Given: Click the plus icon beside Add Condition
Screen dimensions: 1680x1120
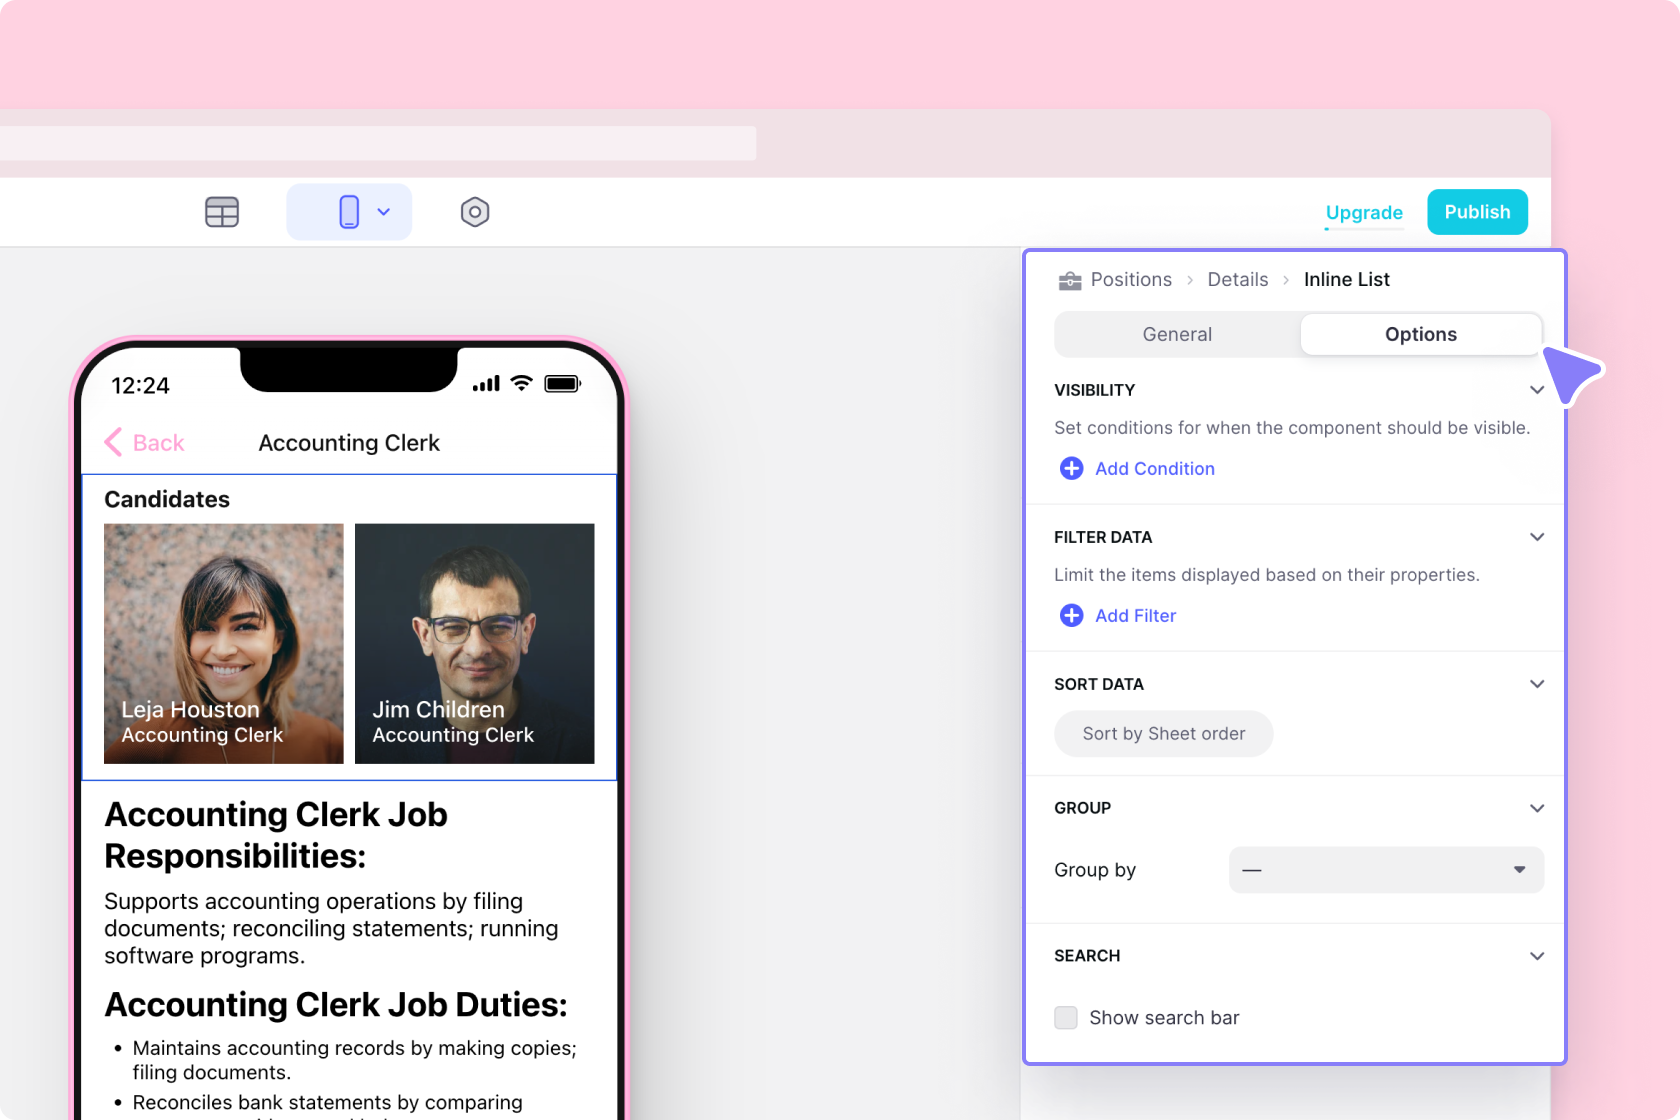Looking at the screenshot, I should click(x=1071, y=468).
